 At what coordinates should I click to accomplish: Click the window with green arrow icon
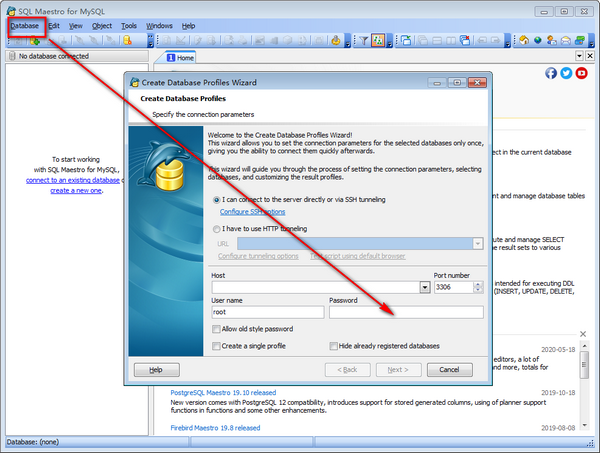[x=406, y=40]
